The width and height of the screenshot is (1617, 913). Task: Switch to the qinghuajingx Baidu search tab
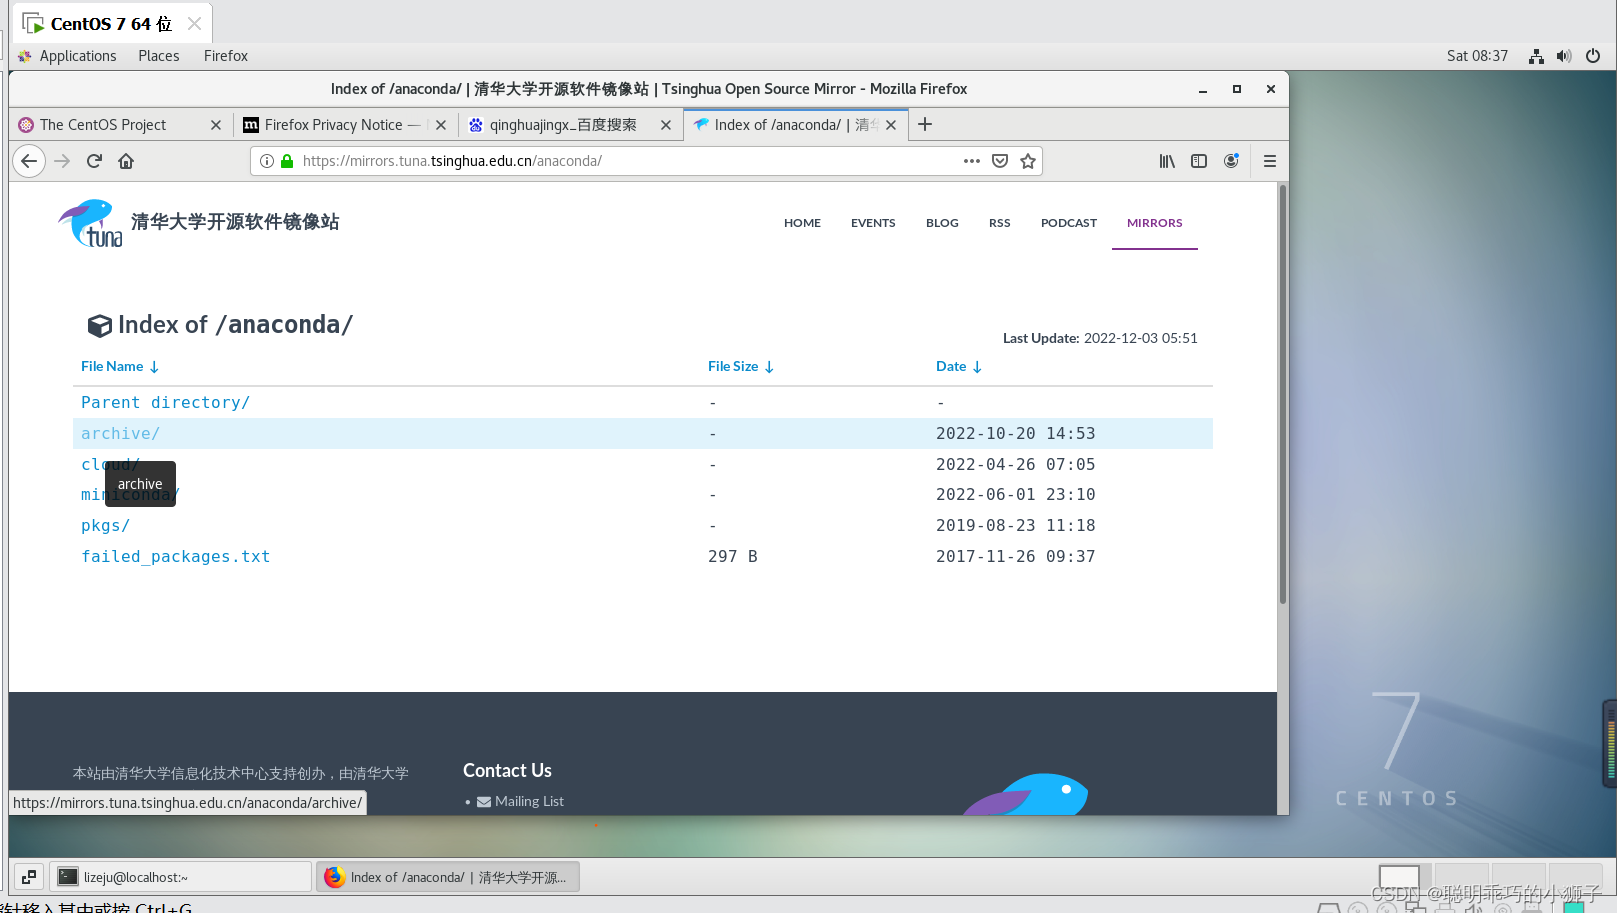[560, 124]
